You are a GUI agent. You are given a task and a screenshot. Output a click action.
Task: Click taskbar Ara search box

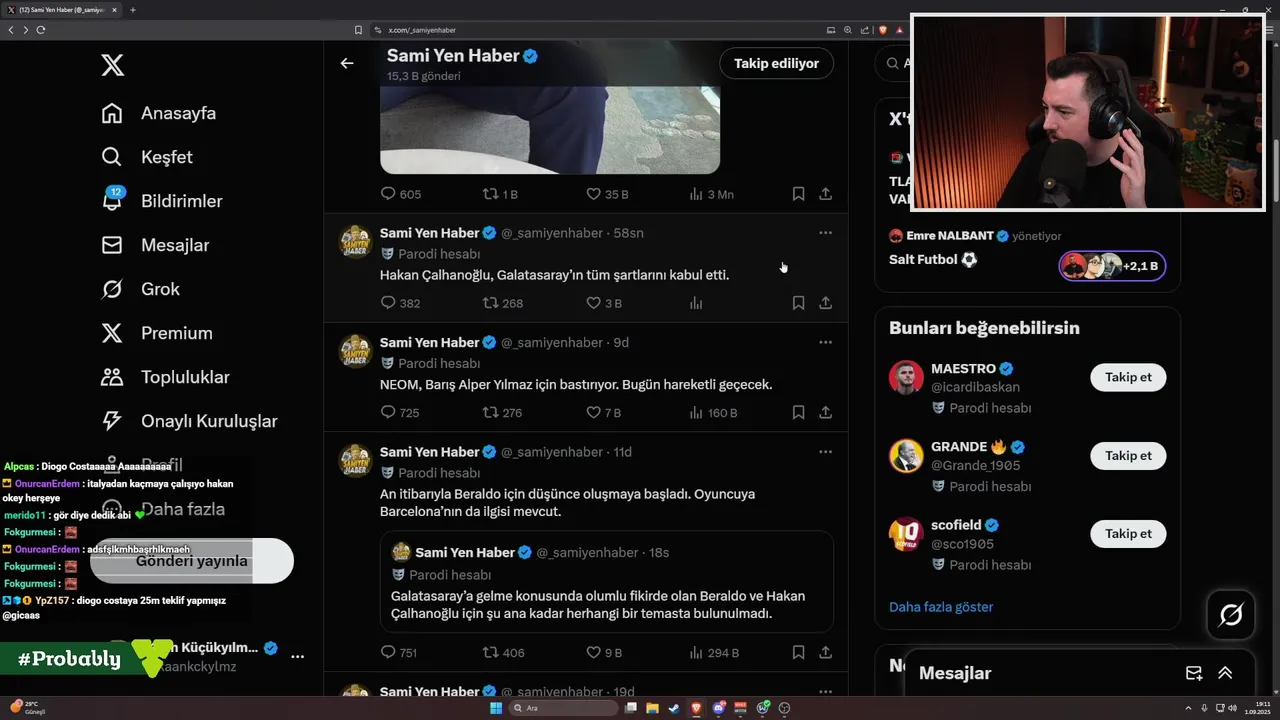(x=564, y=708)
